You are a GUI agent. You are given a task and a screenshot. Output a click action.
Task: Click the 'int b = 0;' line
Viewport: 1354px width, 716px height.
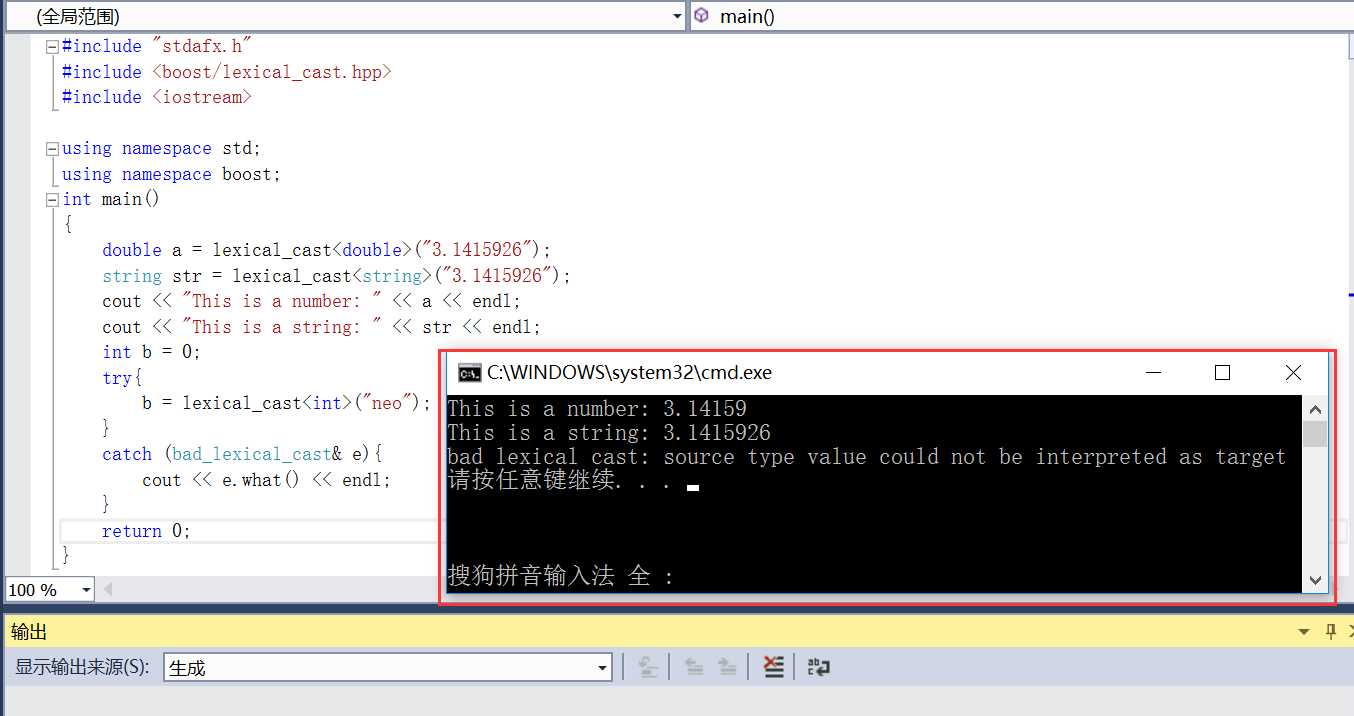[151, 352]
